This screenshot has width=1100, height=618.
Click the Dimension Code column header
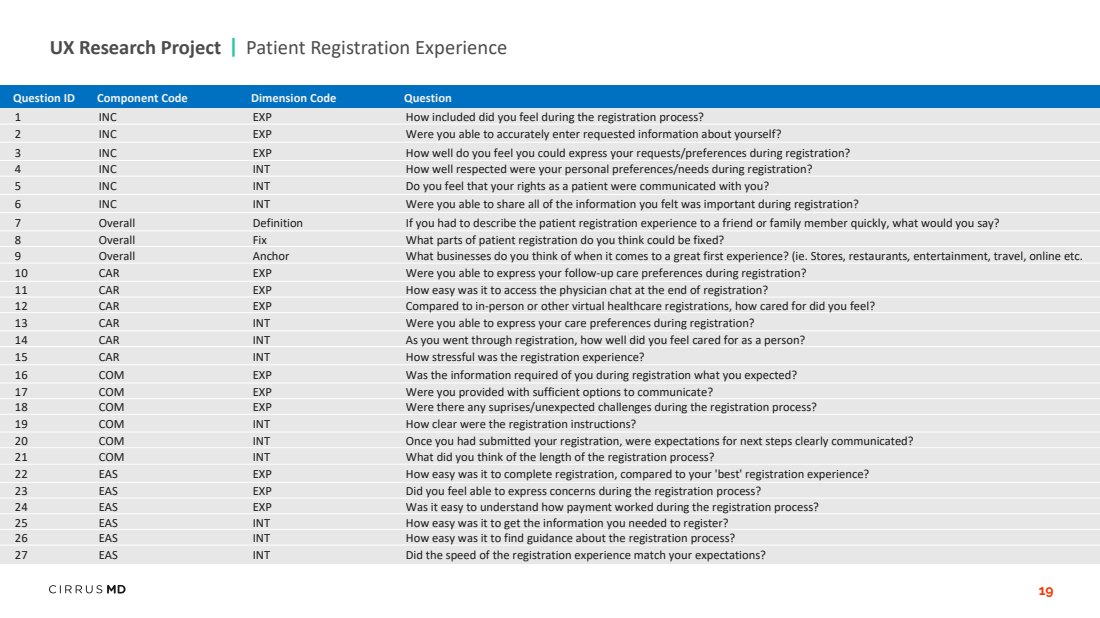pyautogui.click(x=293, y=98)
